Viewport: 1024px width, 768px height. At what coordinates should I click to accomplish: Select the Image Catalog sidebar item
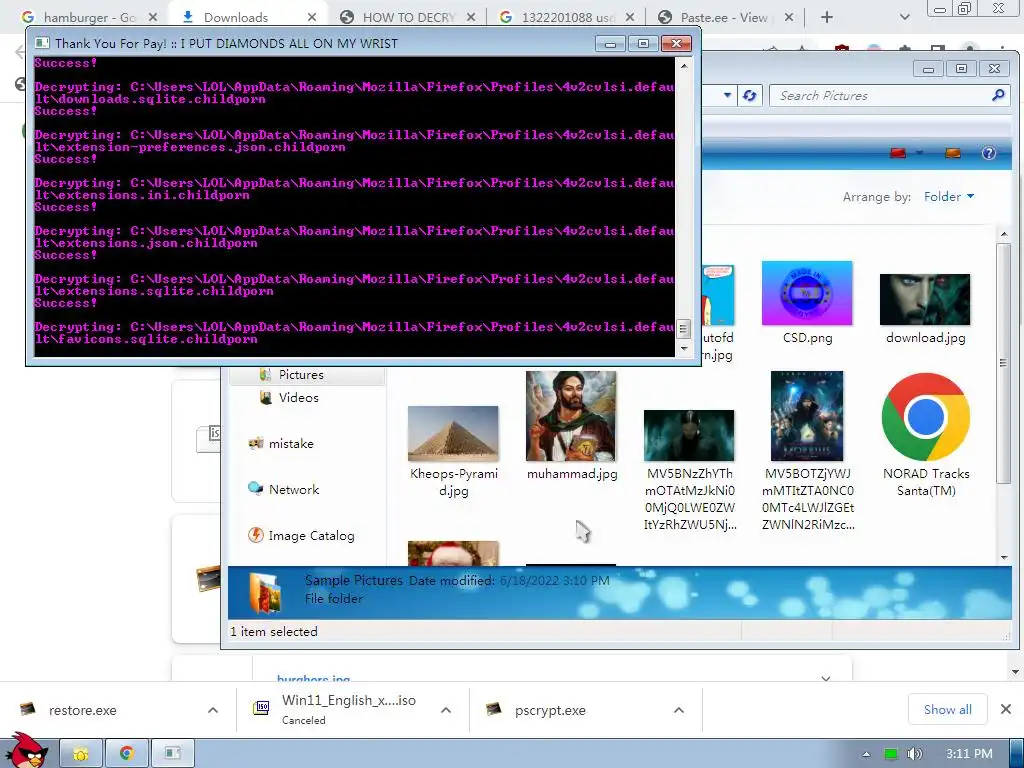click(x=302, y=536)
